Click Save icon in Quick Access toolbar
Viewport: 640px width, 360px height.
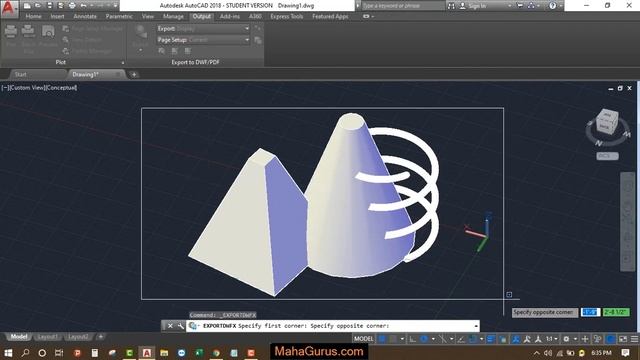49,6
